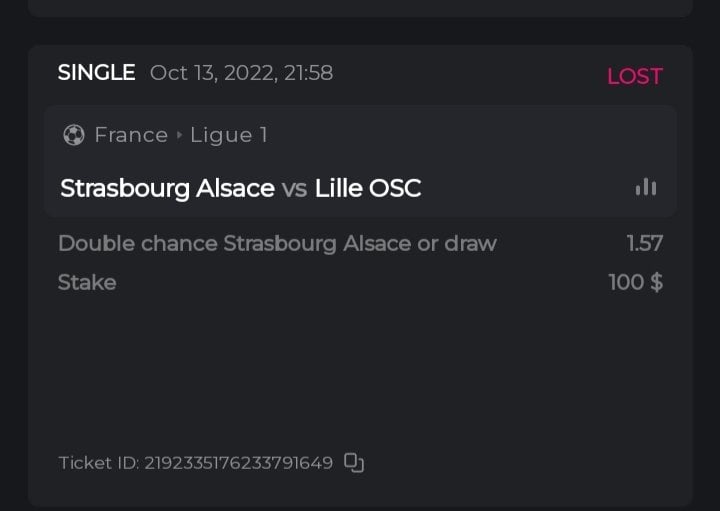Click the Oct 13, 2022 bet date

241,73
